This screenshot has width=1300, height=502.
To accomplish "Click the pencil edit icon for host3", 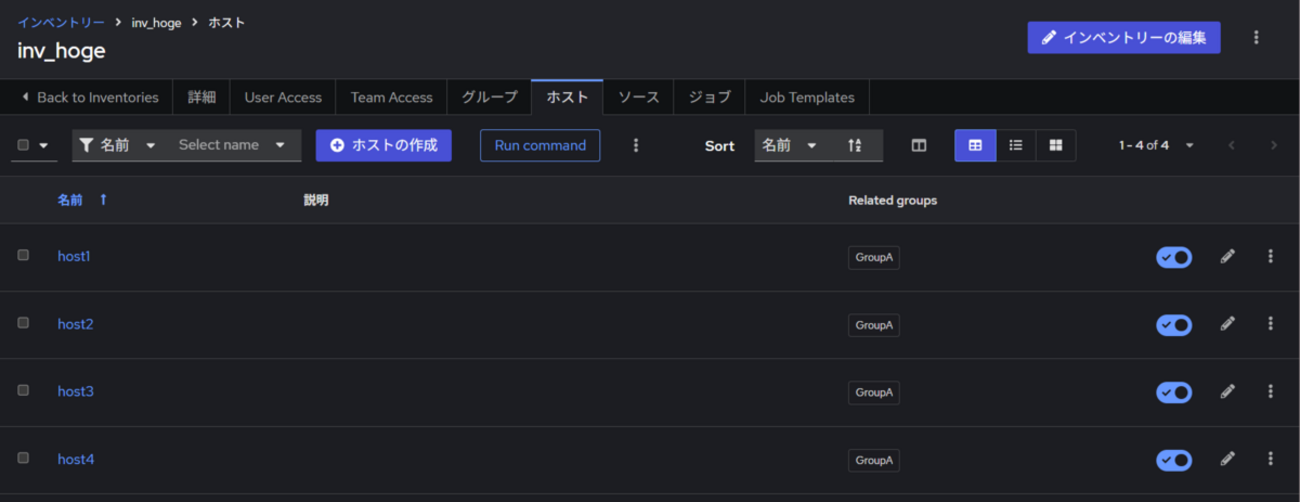I will click(x=1227, y=391).
